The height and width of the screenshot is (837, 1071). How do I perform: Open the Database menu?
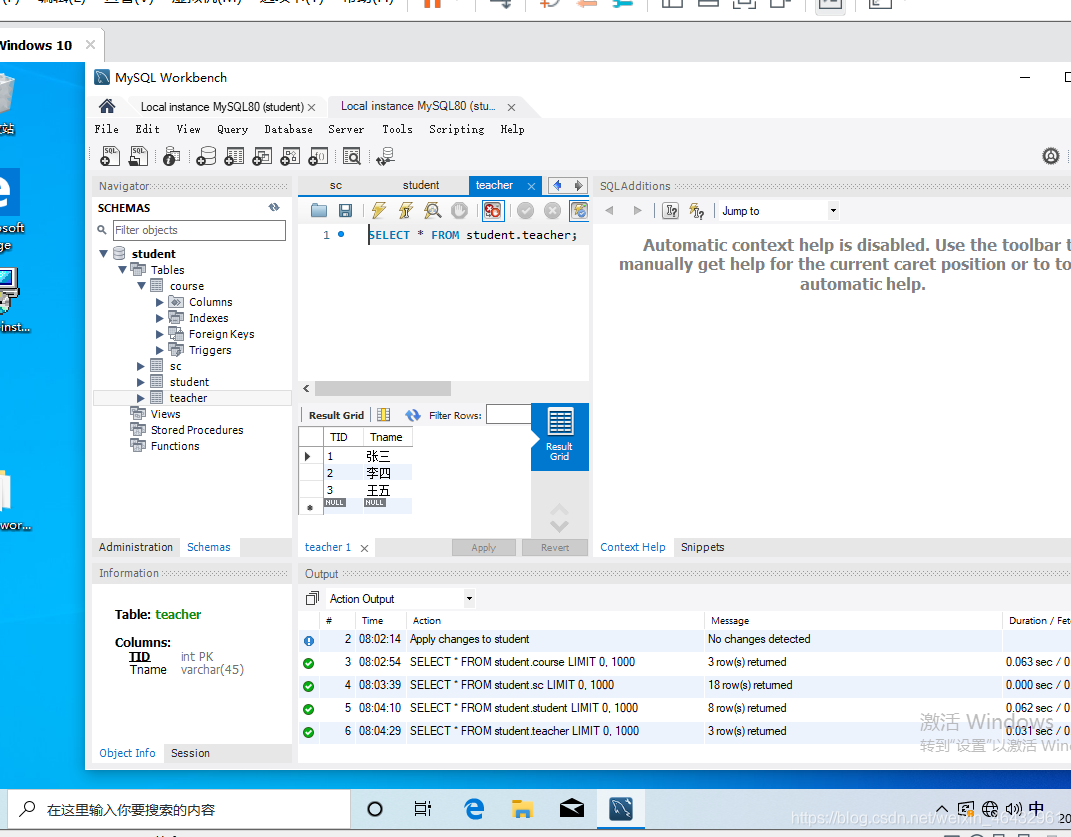288,129
